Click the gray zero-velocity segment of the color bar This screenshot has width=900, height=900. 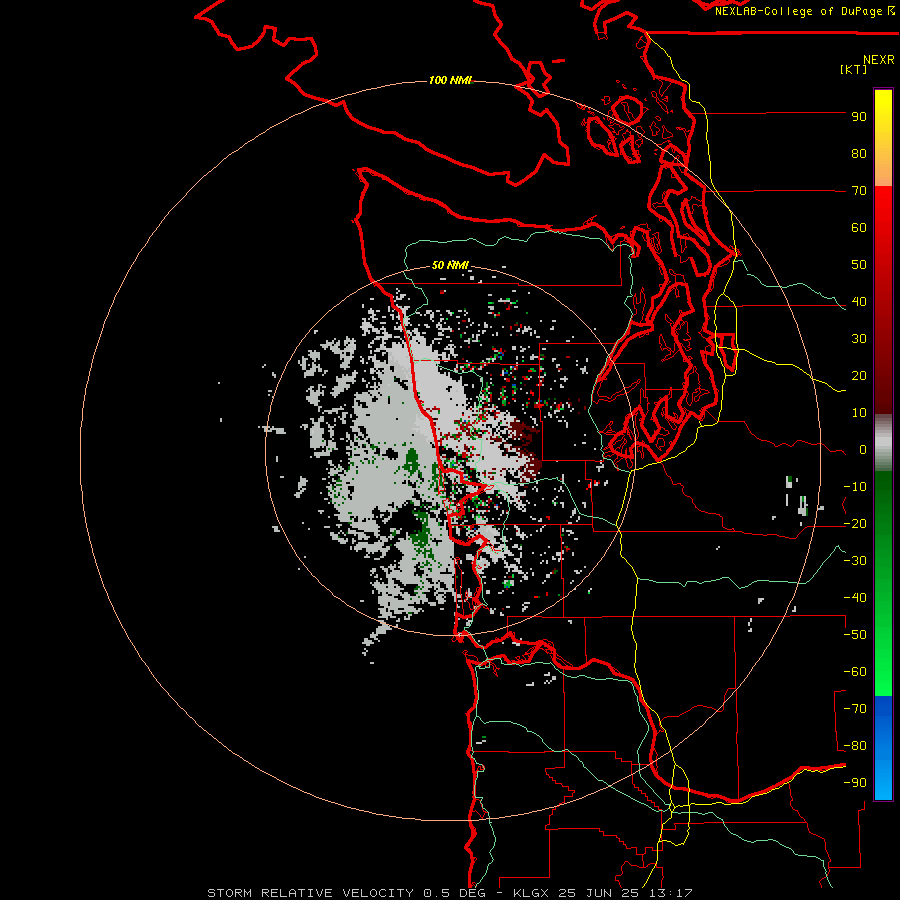coord(883,443)
